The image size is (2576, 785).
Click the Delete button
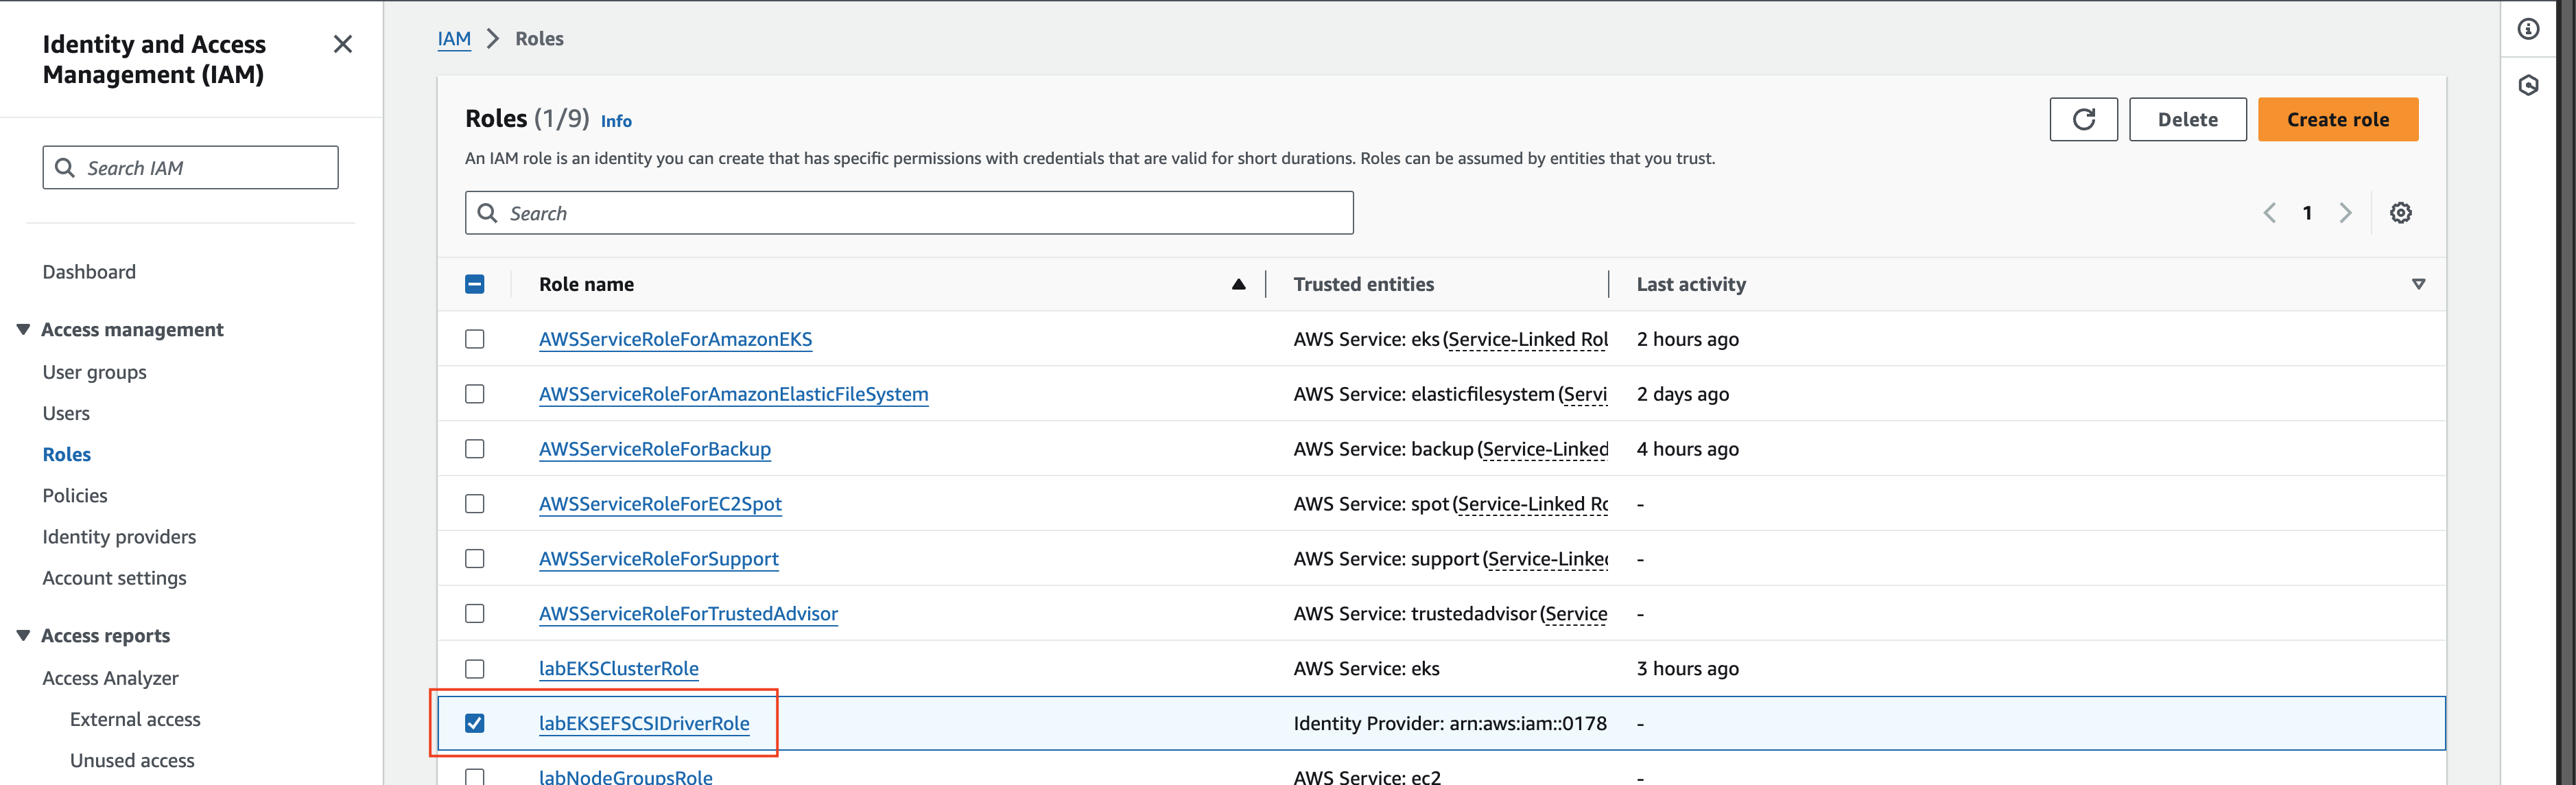tap(2187, 119)
